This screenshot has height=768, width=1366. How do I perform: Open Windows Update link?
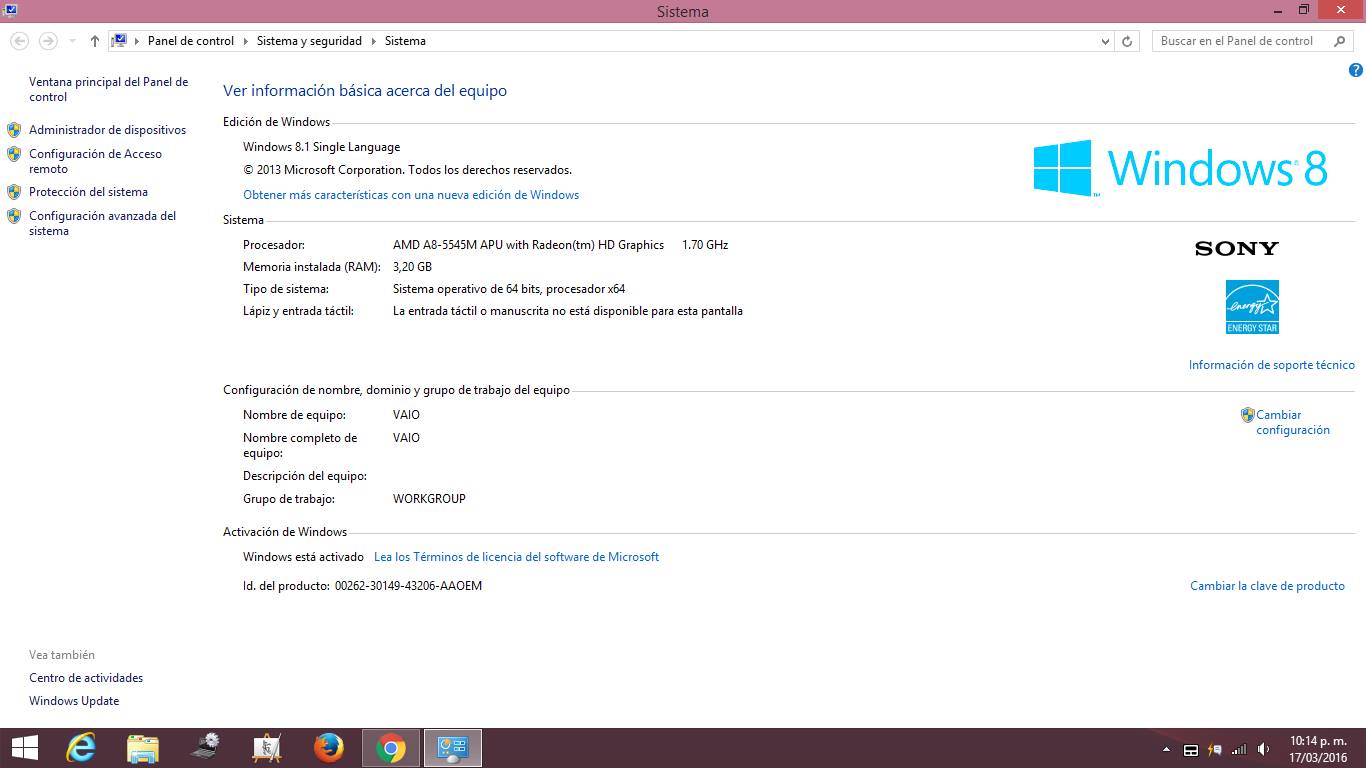click(74, 701)
